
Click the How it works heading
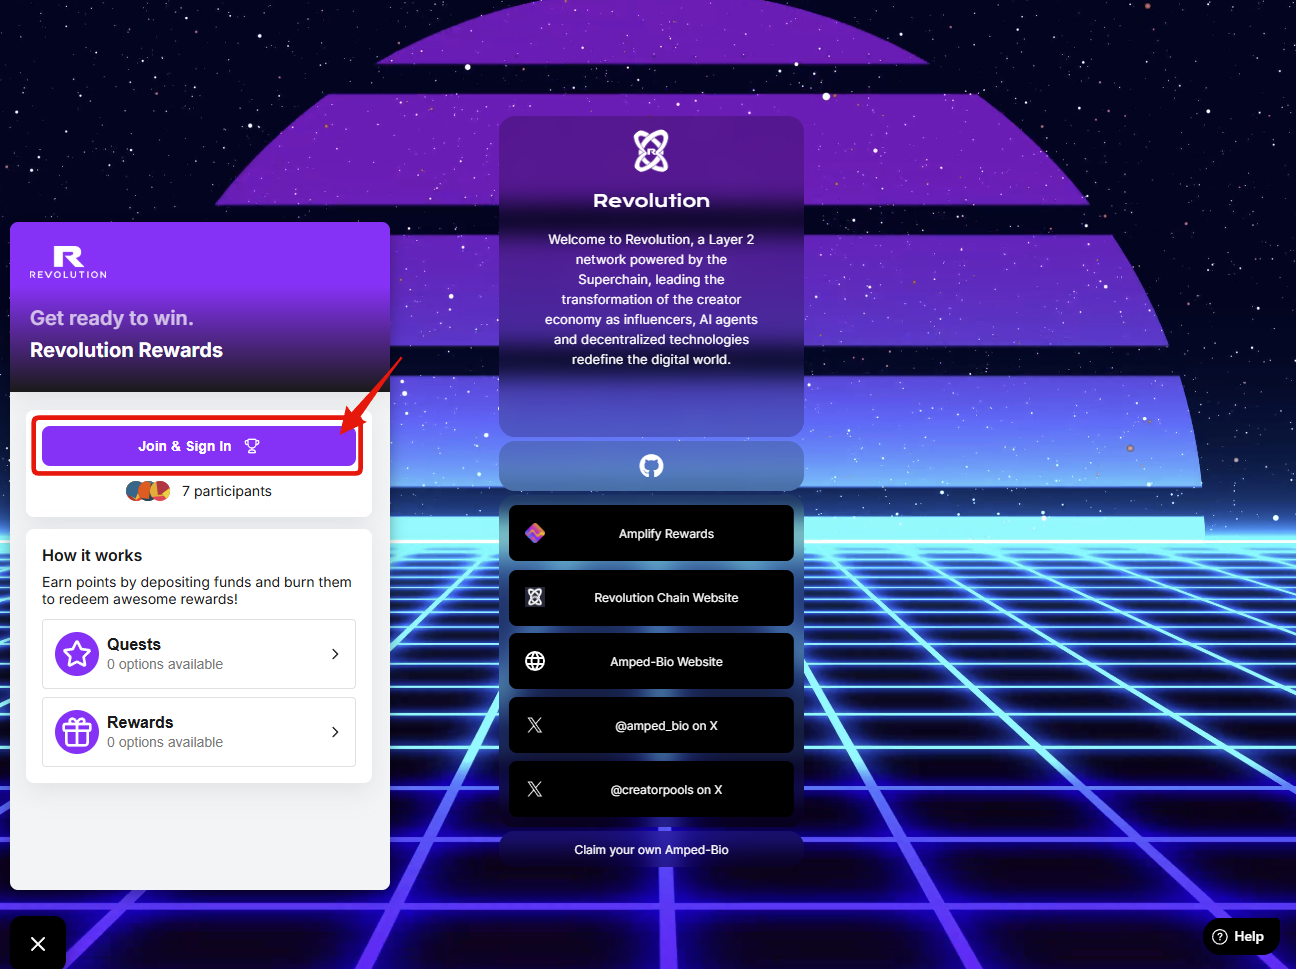click(92, 555)
